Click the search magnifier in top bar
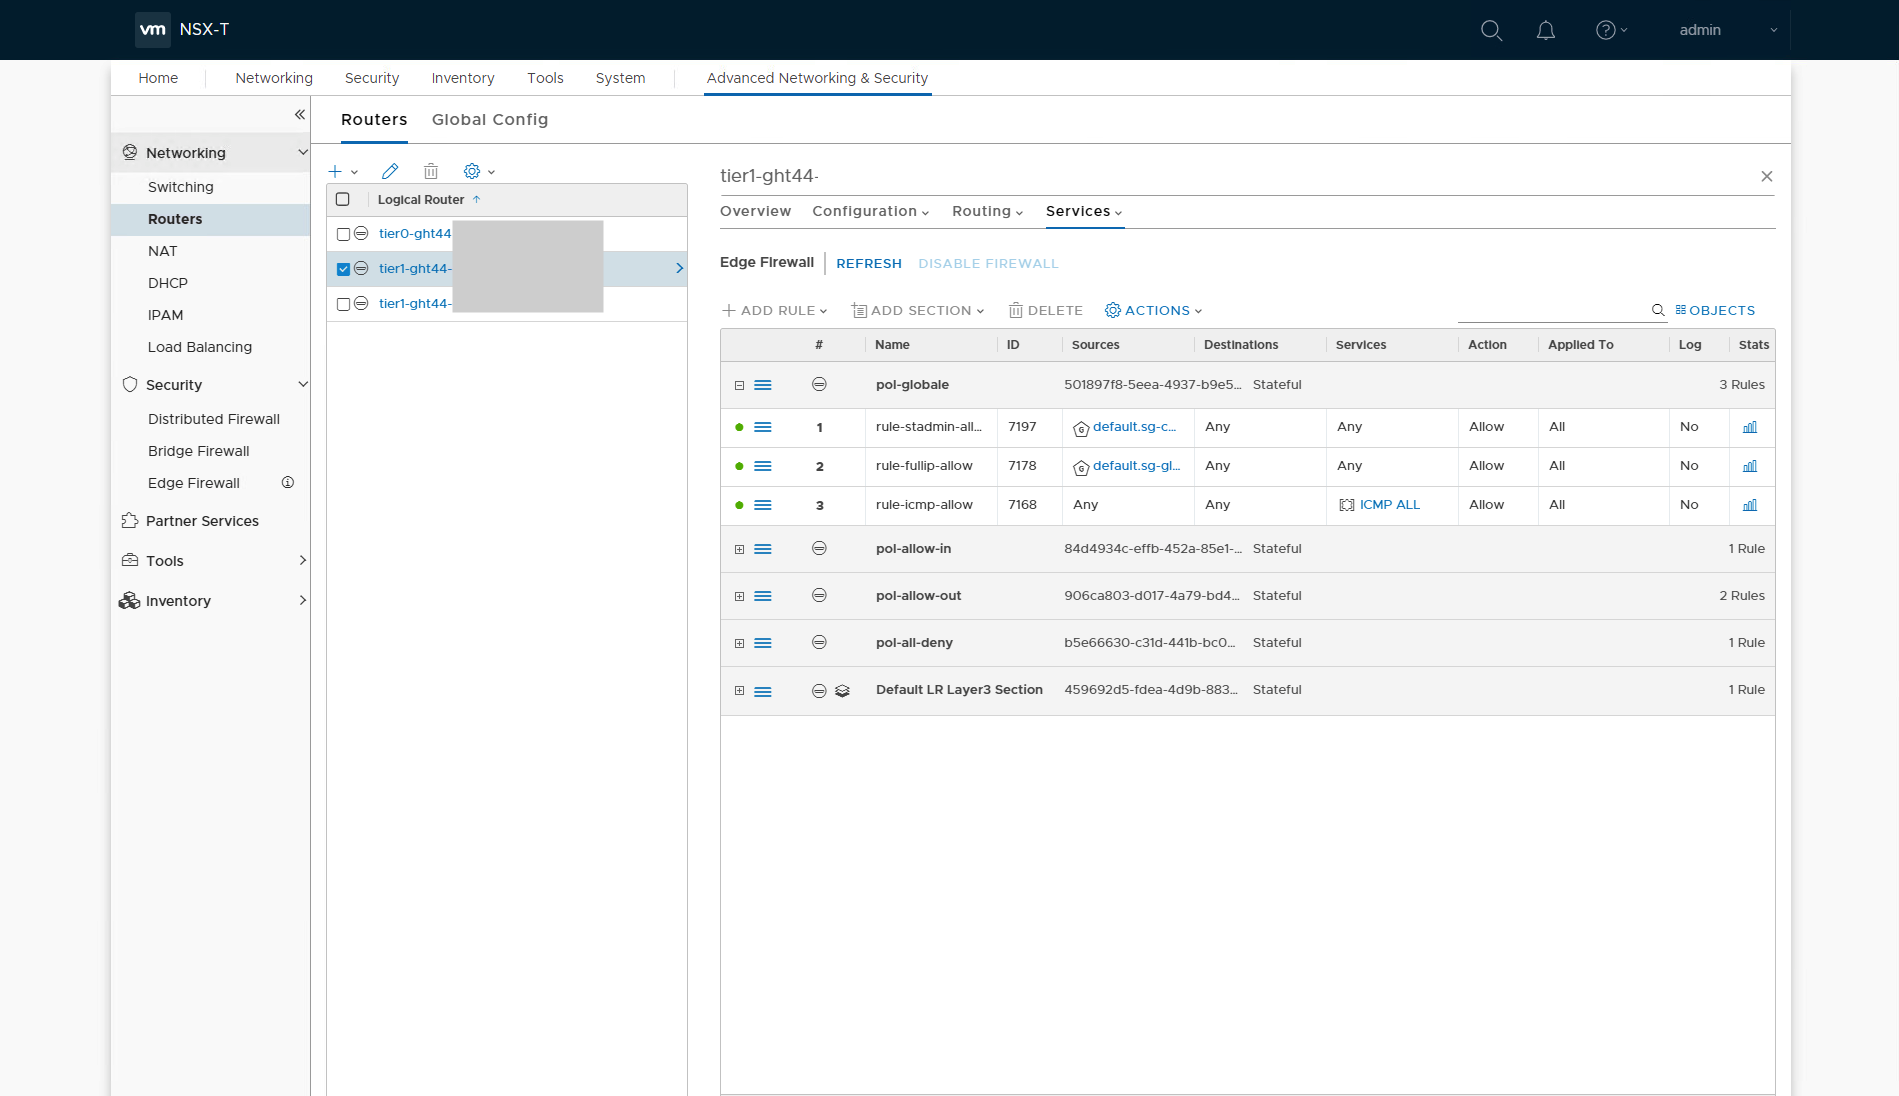The image size is (1899, 1096). click(x=1491, y=30)
